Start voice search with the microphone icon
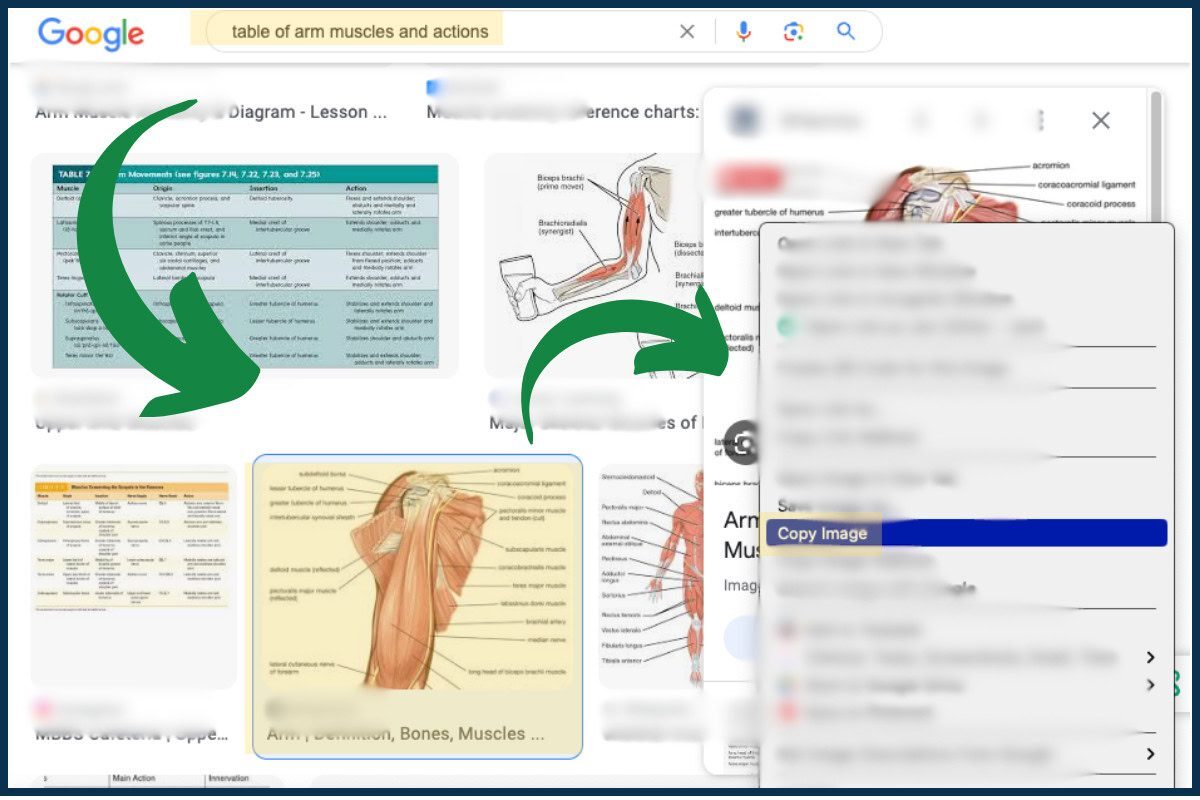1200x800 pixels. click(743, 32)
